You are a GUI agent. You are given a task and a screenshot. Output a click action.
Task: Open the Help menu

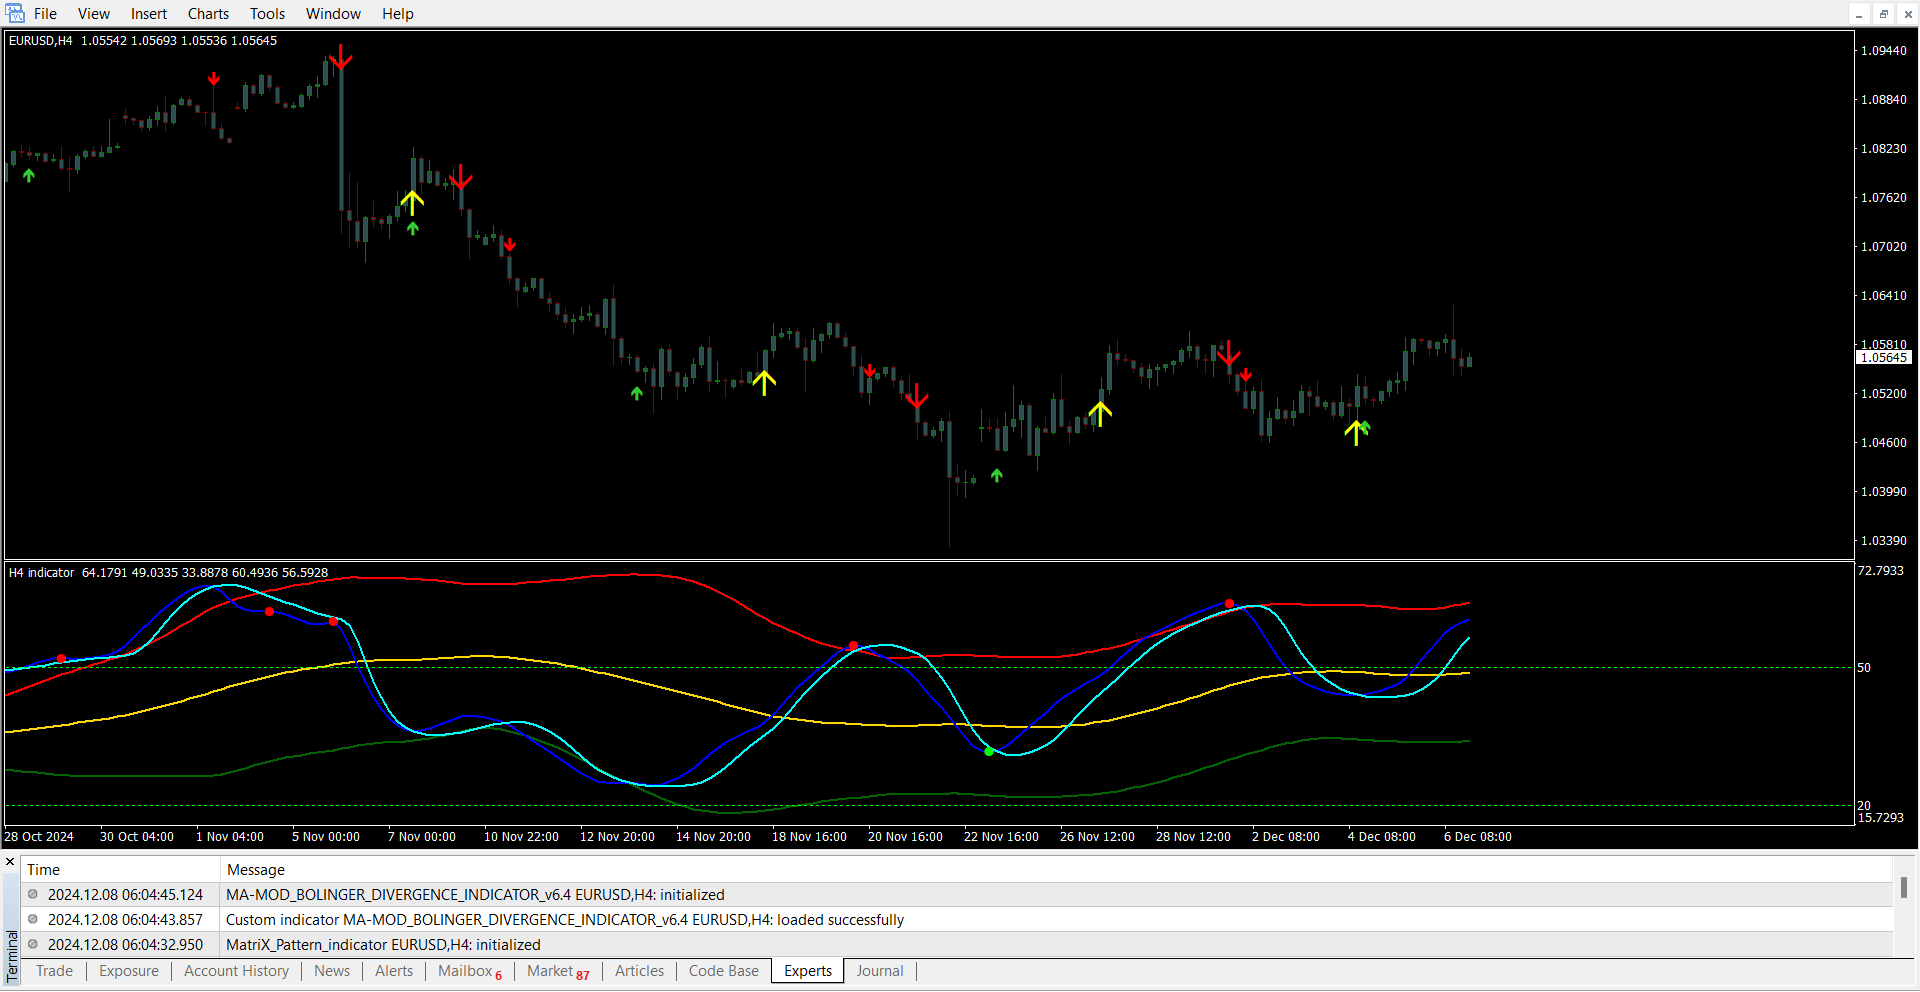397,14
